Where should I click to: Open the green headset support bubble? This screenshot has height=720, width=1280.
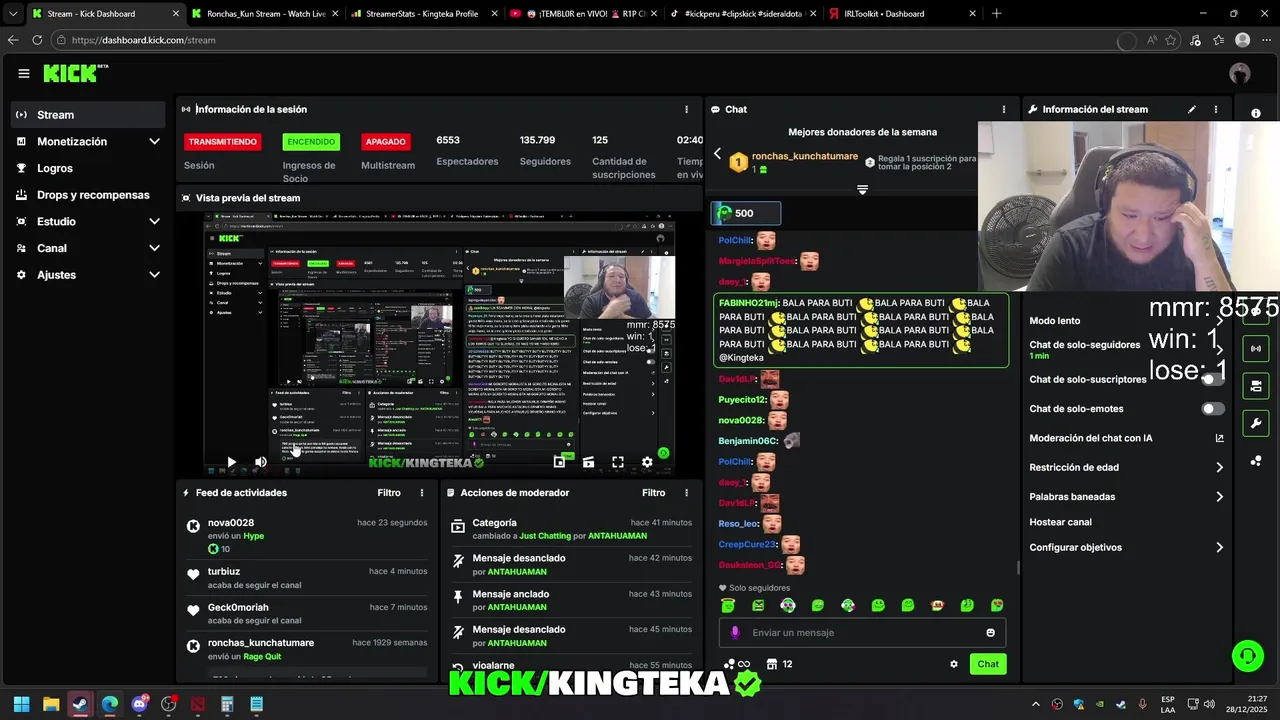[x=1248, y=656]
